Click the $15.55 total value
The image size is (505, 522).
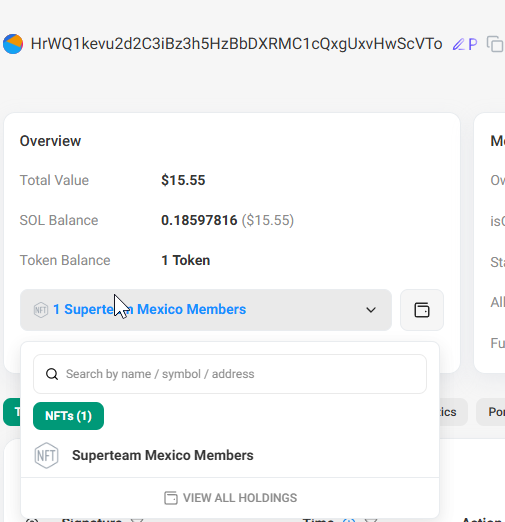(183, 180)
